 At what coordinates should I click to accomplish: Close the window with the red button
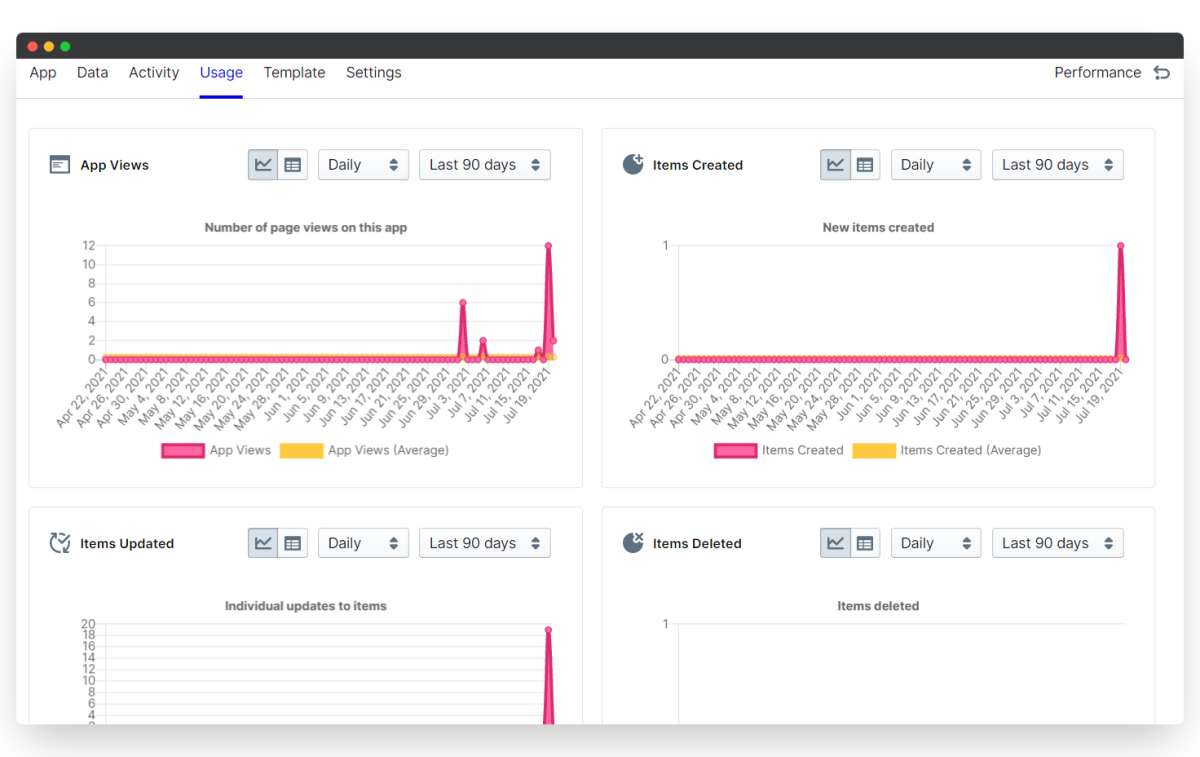32,47
